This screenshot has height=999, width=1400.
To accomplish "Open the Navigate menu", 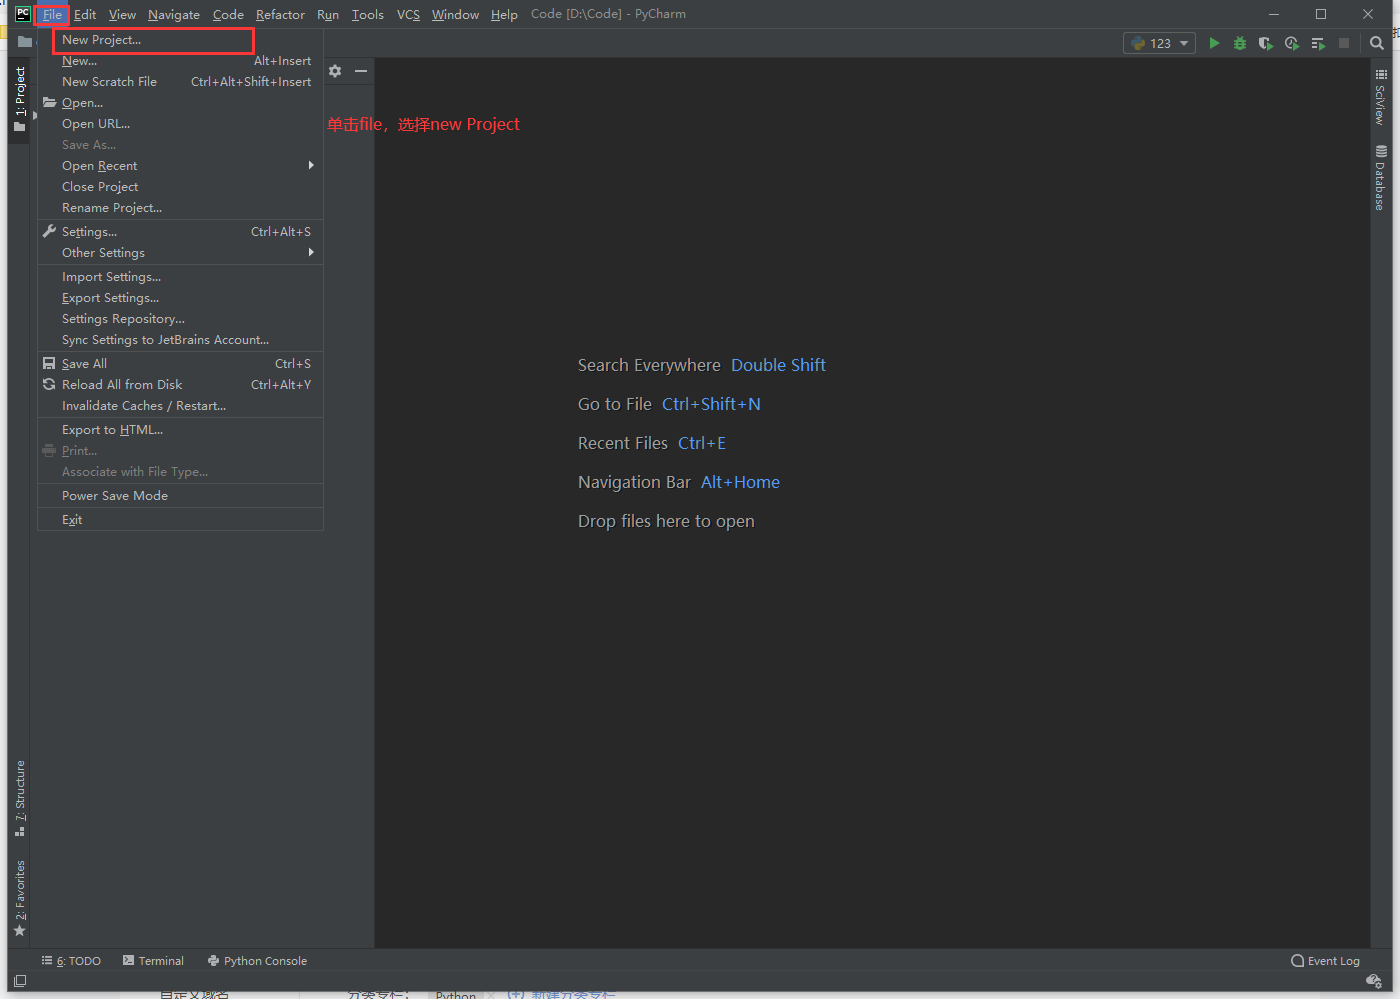I will (174, 15).
